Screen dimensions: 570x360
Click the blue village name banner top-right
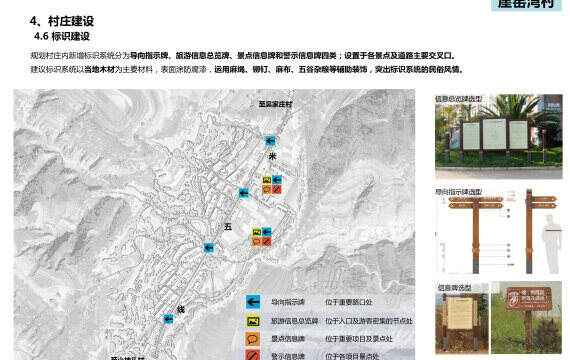526,5
